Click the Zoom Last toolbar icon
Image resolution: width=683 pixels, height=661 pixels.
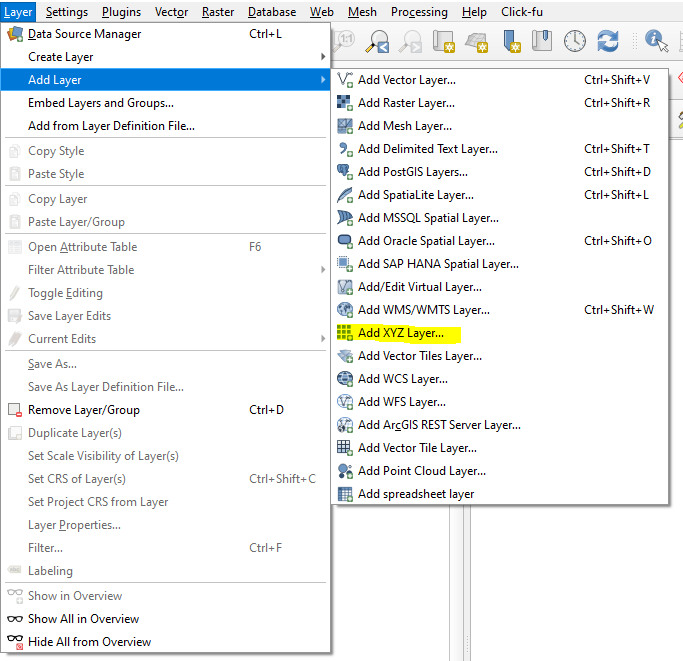pyautogui.click(x=377, y=41)
